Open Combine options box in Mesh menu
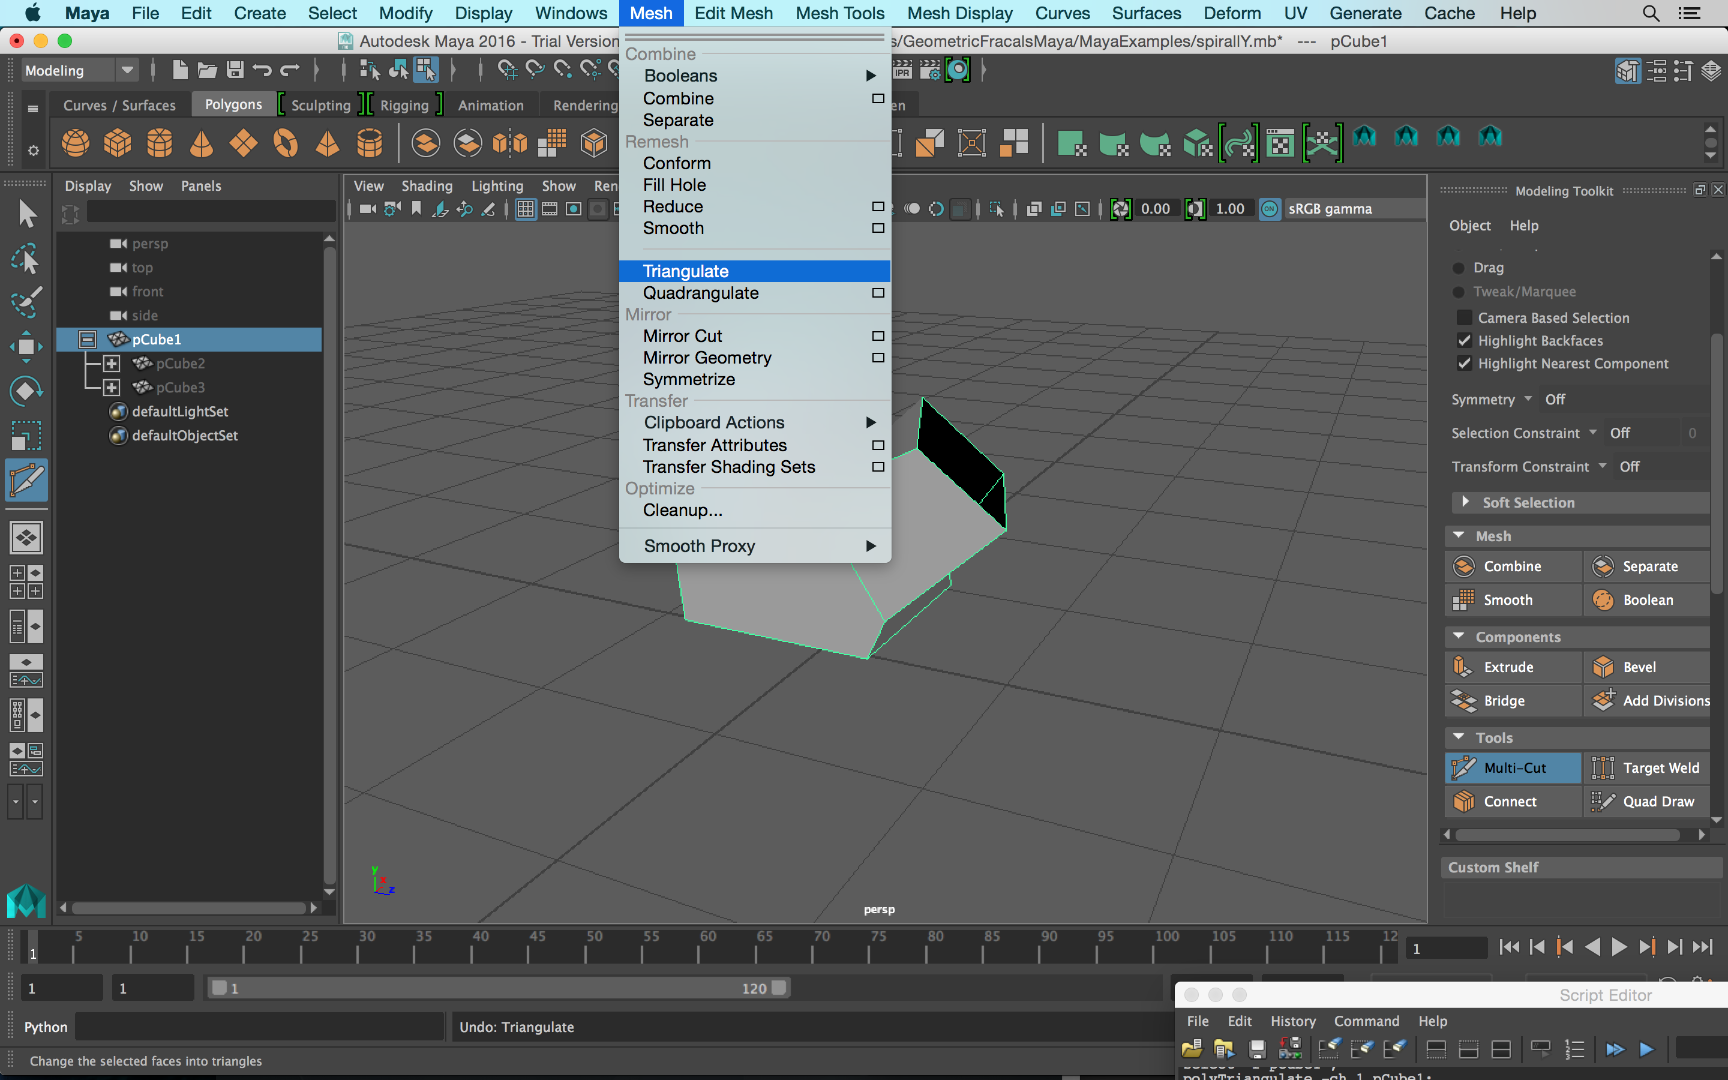This screenshot has width=1728, height=1080. [878, 99]
